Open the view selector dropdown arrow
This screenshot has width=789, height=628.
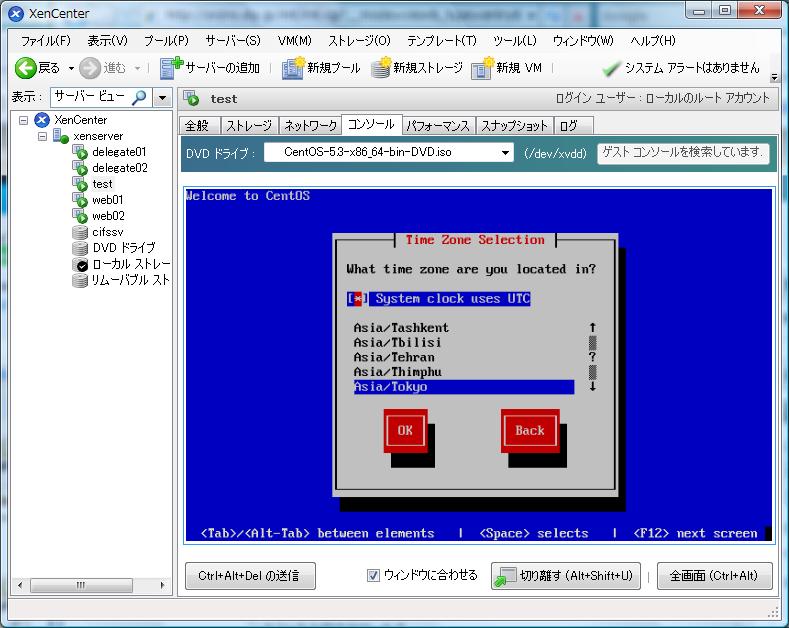pos(162,97)
